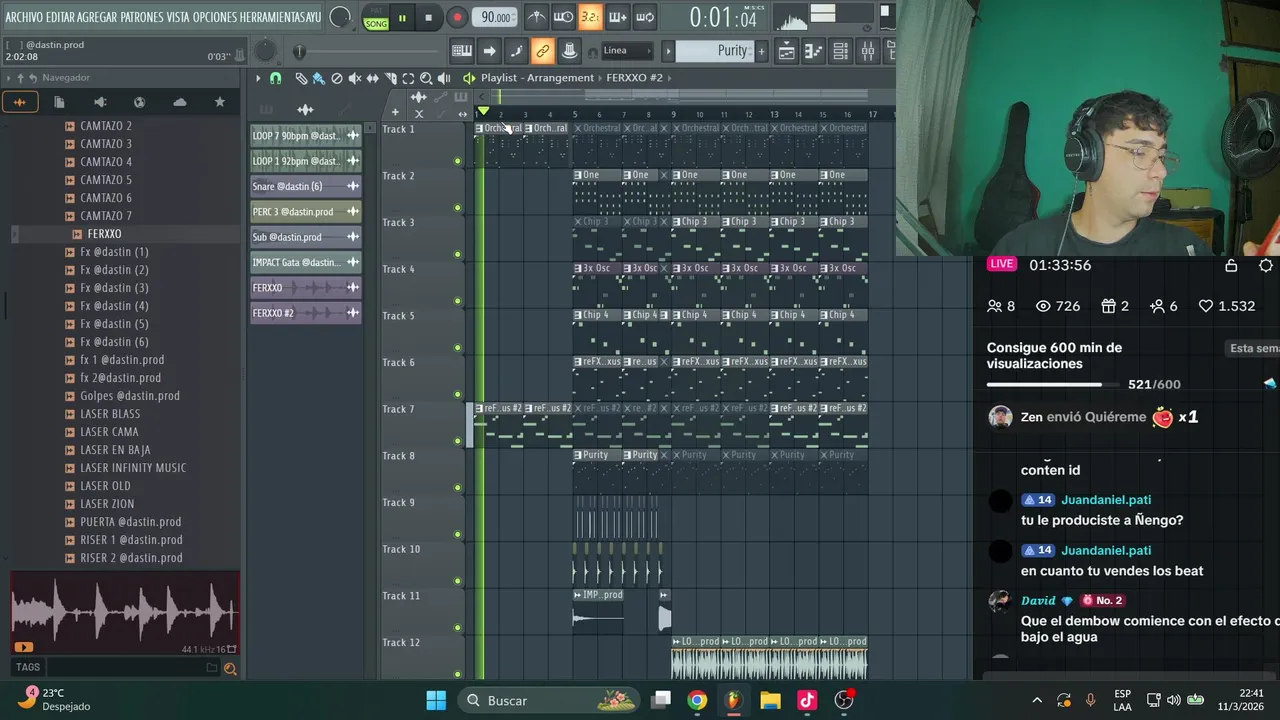Click the sample preview waveform
Viewport: 1280px width, 720px height.
(x=125, y=613)
